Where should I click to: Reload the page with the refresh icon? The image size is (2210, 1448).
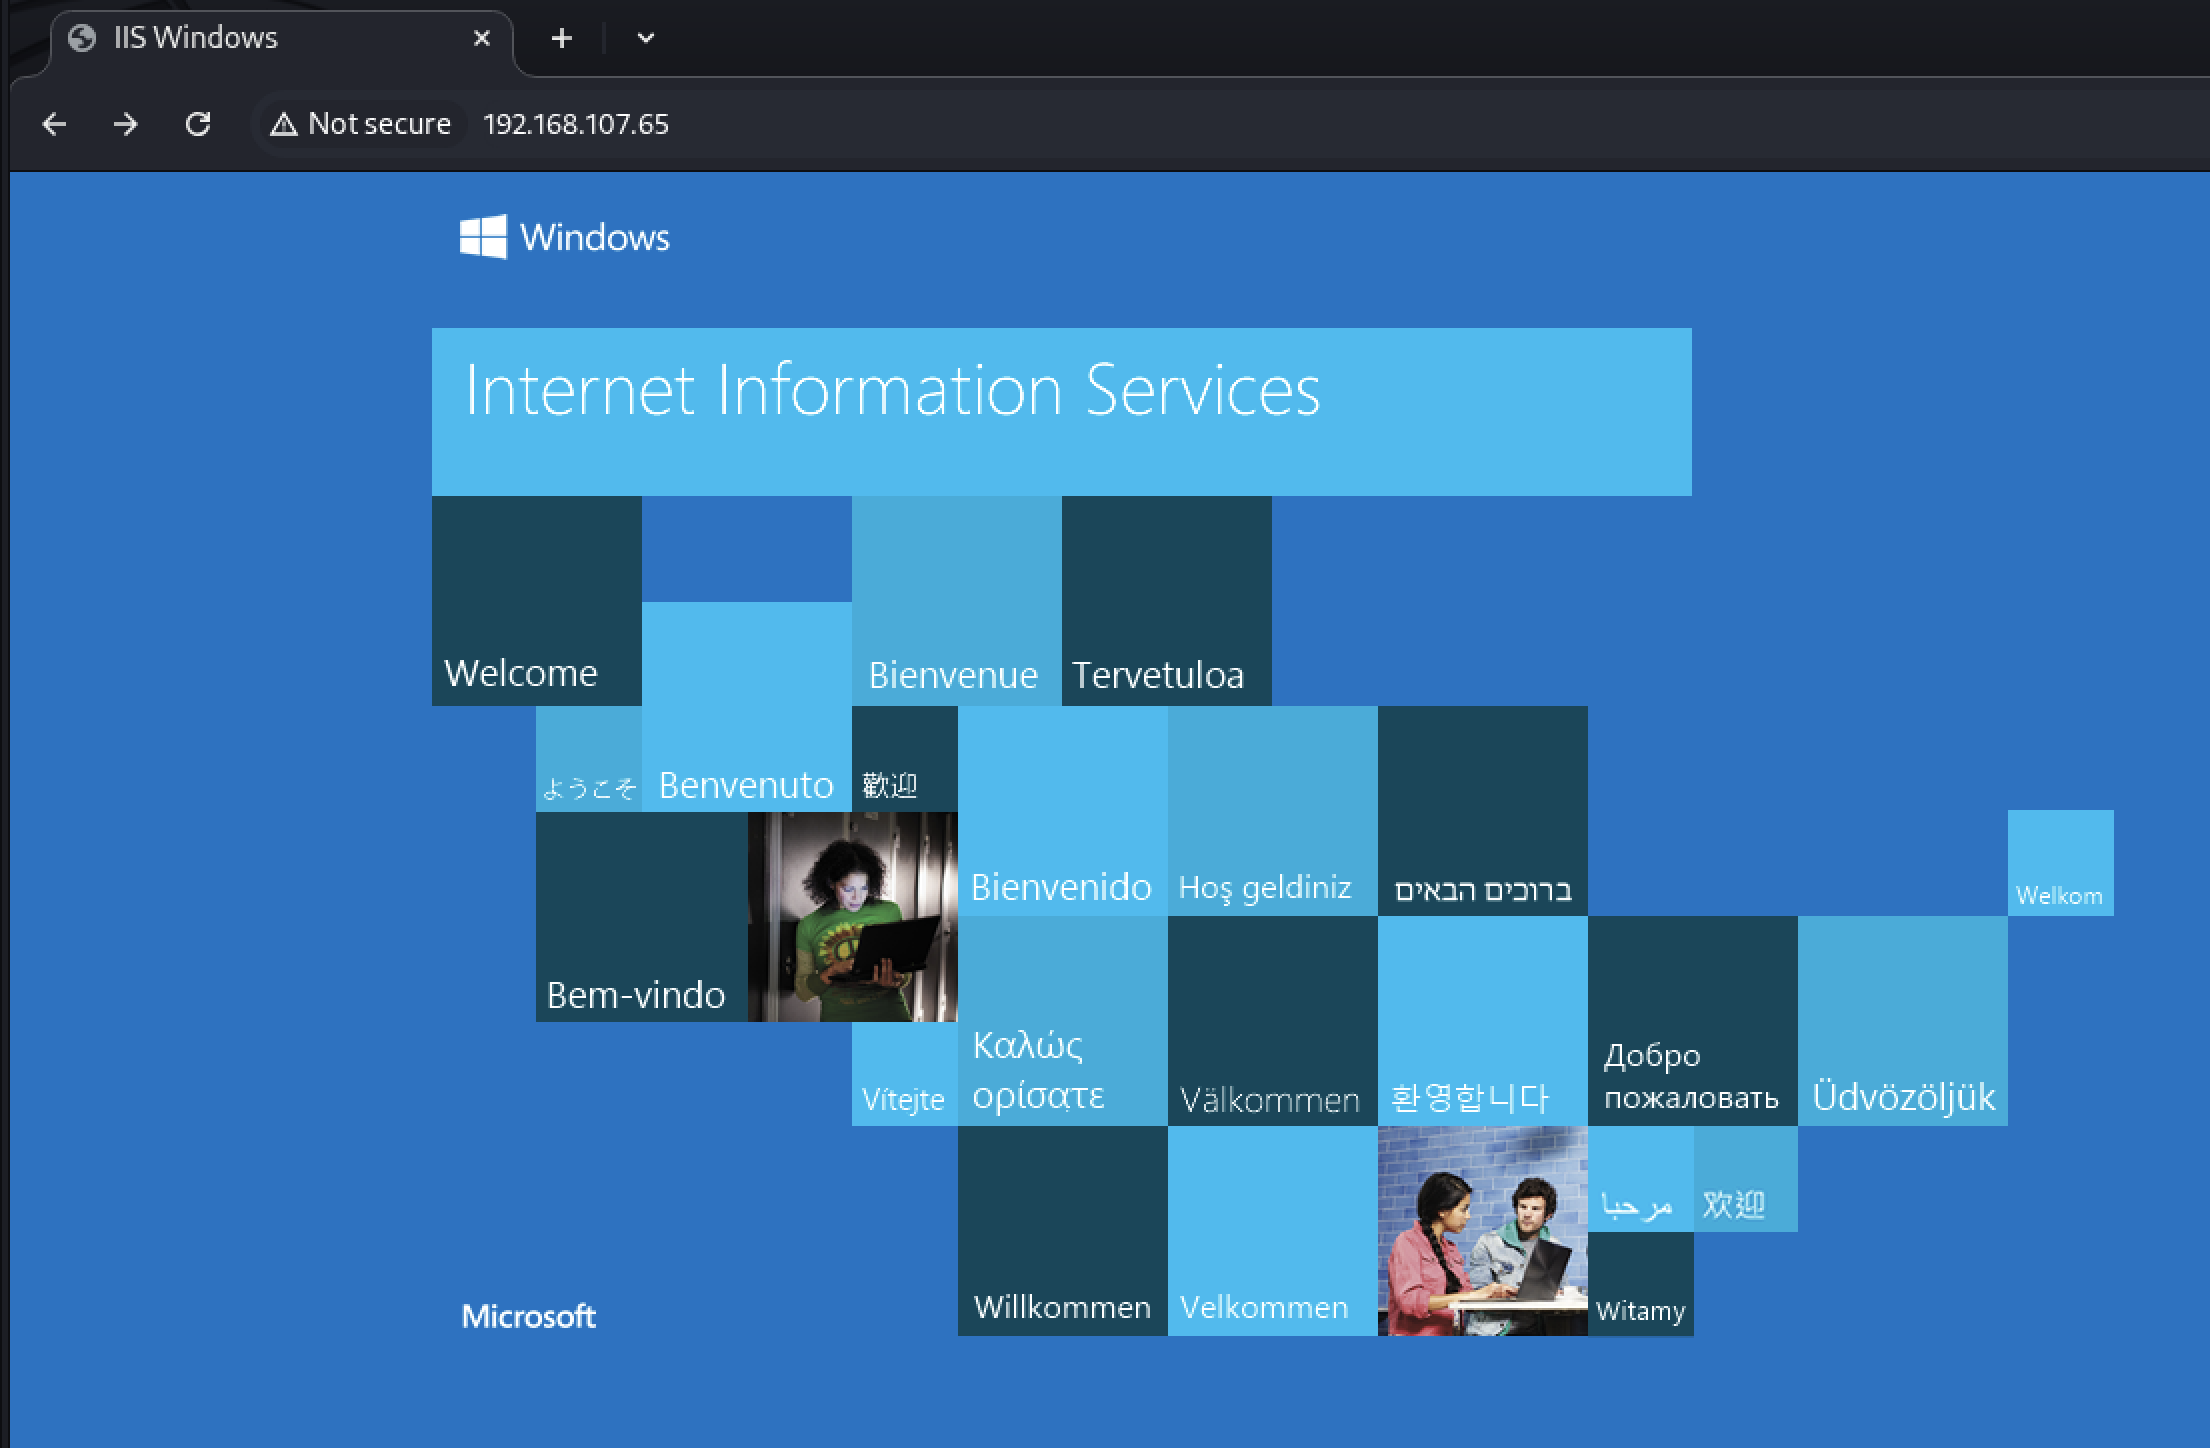[x=198, y=124]
